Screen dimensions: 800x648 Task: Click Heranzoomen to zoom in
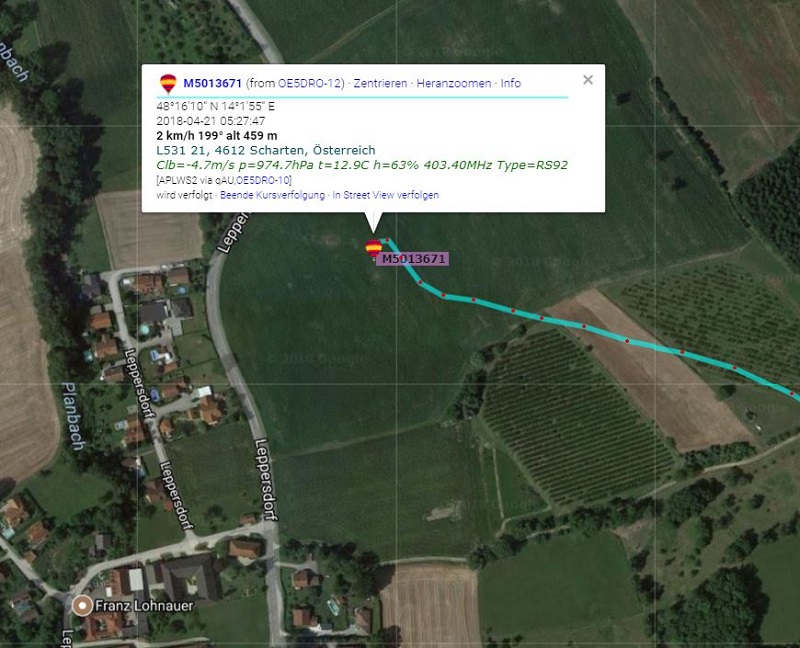(x=454, y=83)
